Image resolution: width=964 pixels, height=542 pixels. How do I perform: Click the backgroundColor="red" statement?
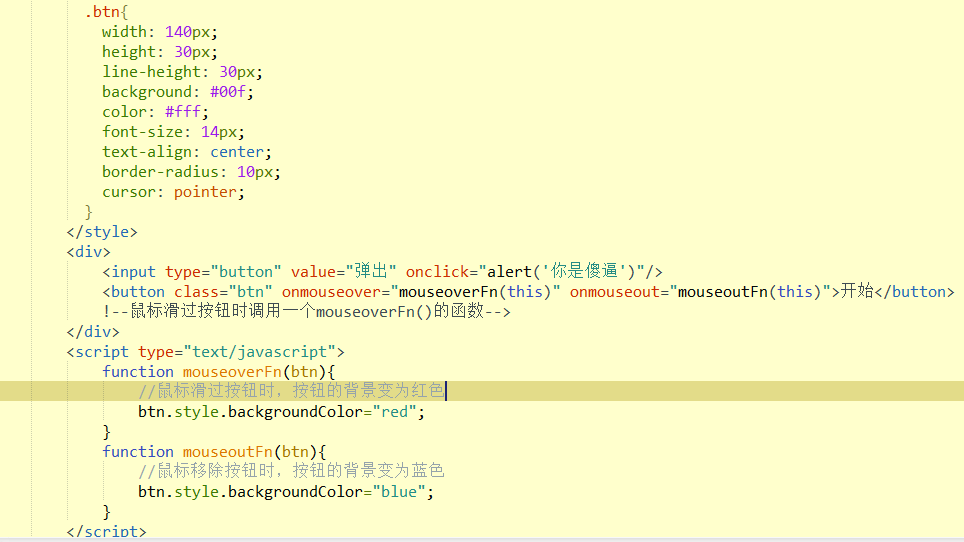[x=282, y=412]
